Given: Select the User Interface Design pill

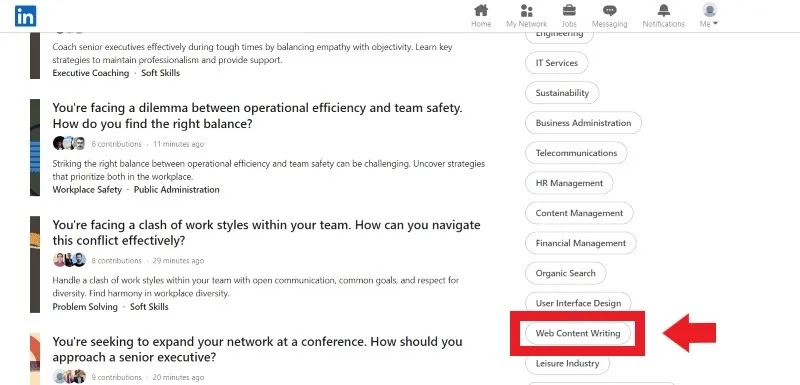Looking at the screenshot, I should coord(578,303).
